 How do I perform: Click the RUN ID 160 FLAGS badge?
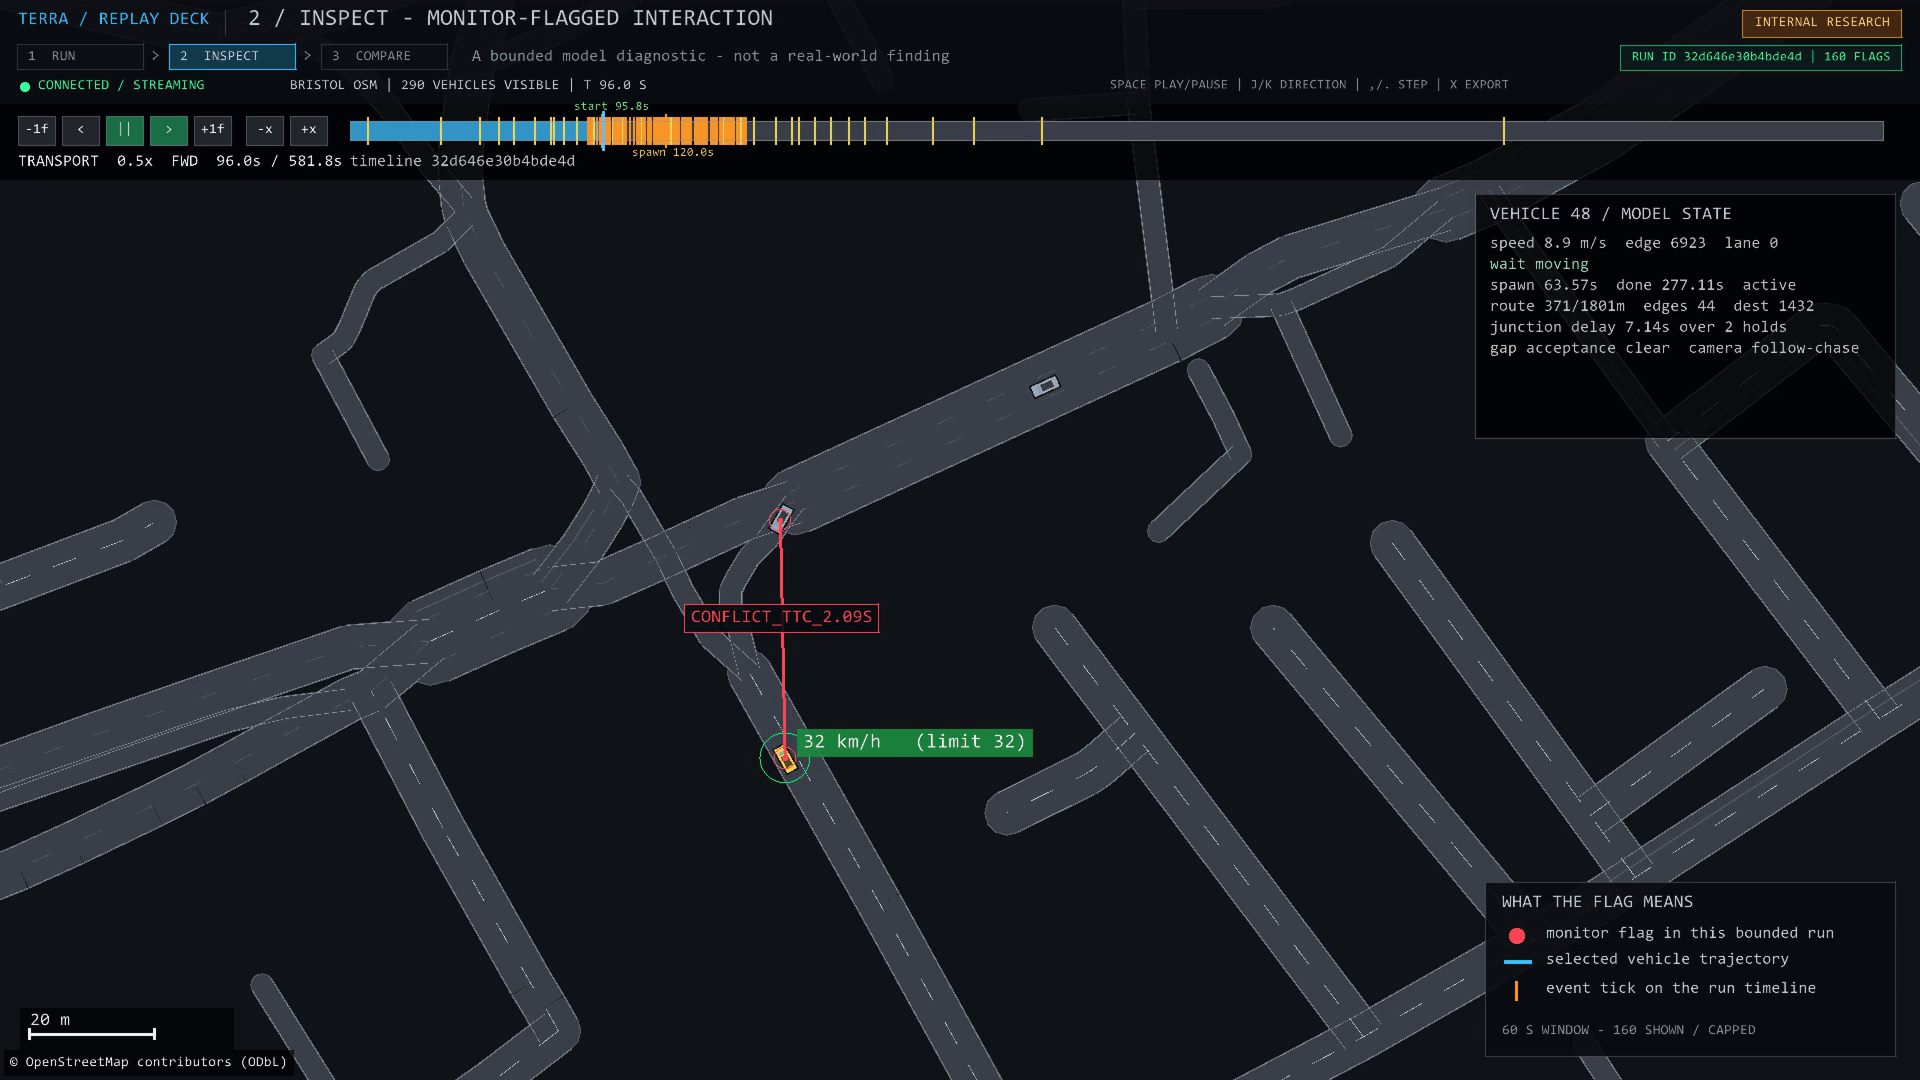tap(1761, 57)
